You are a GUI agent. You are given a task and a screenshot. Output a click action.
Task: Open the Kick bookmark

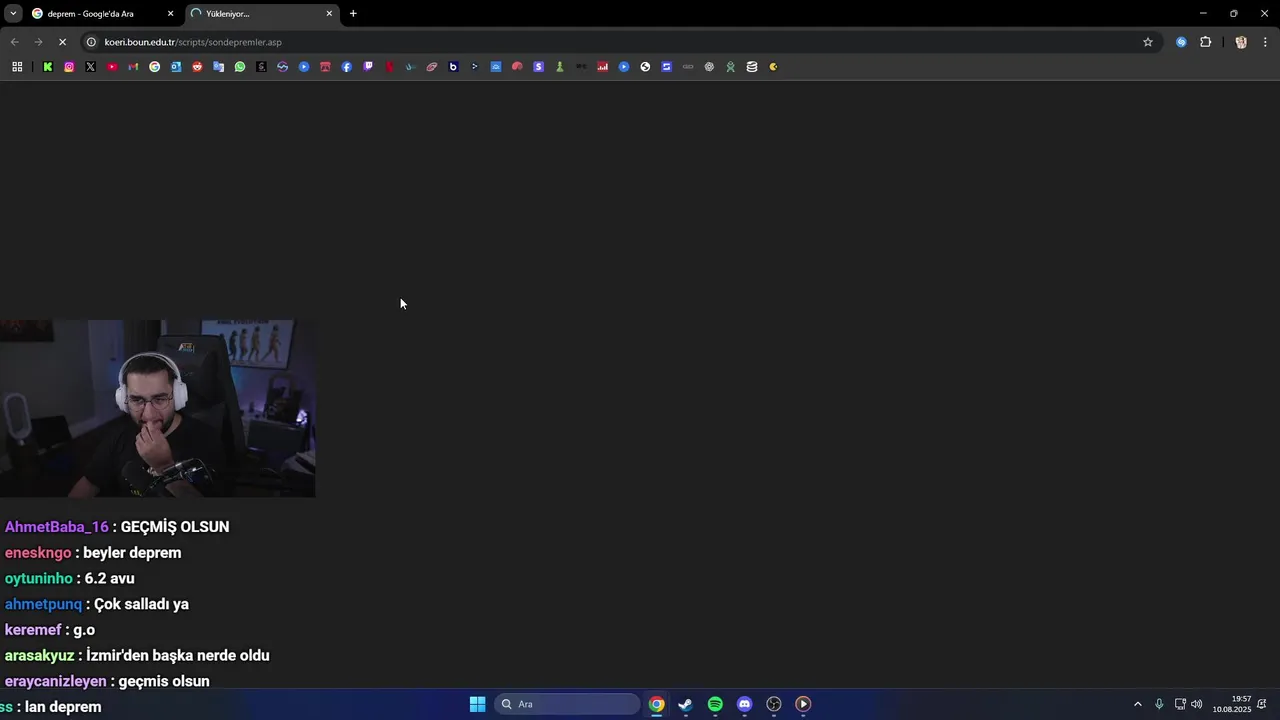coord(47,67)
